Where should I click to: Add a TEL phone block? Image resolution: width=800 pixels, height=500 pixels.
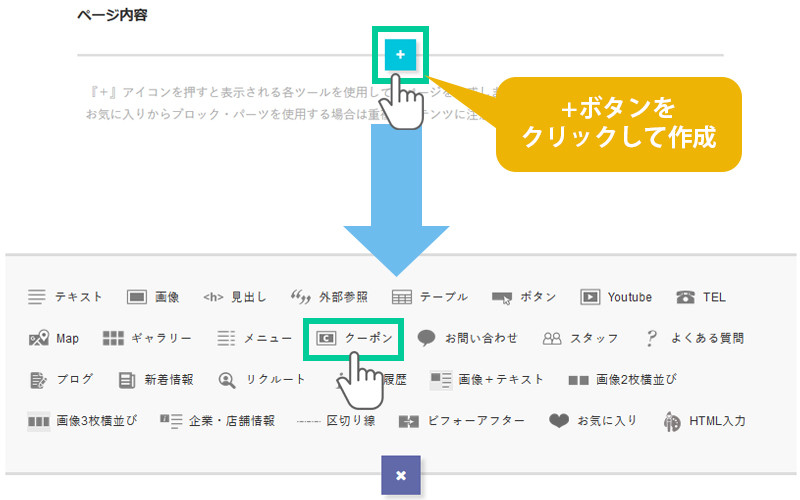coord(701,297)
